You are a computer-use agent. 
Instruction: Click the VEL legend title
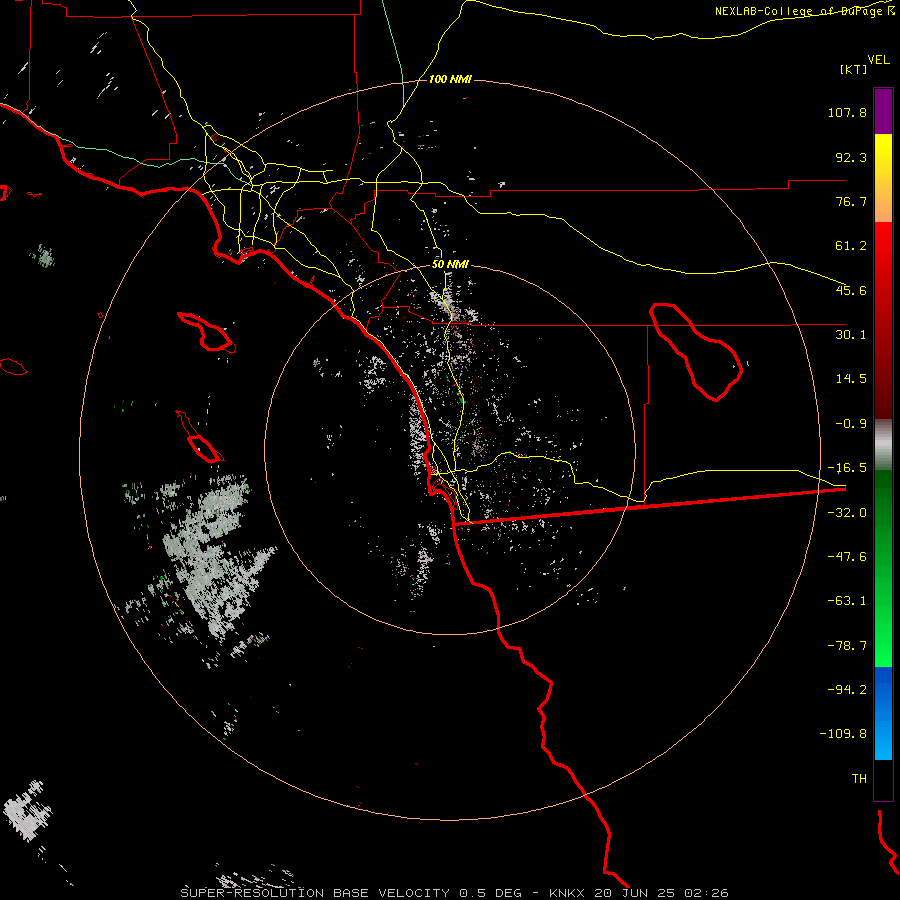click(x=878, y=60)
